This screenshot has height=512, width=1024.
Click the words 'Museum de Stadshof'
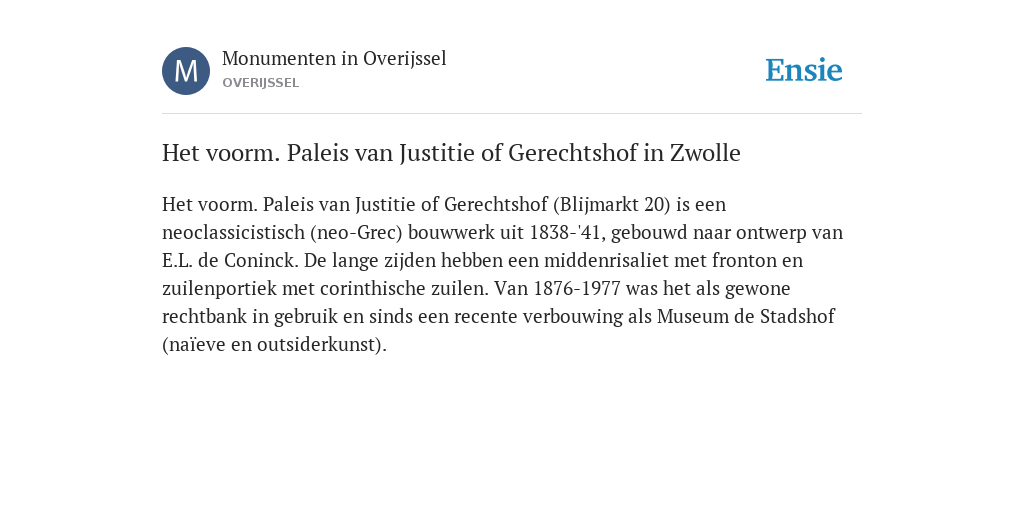(746, 317)
